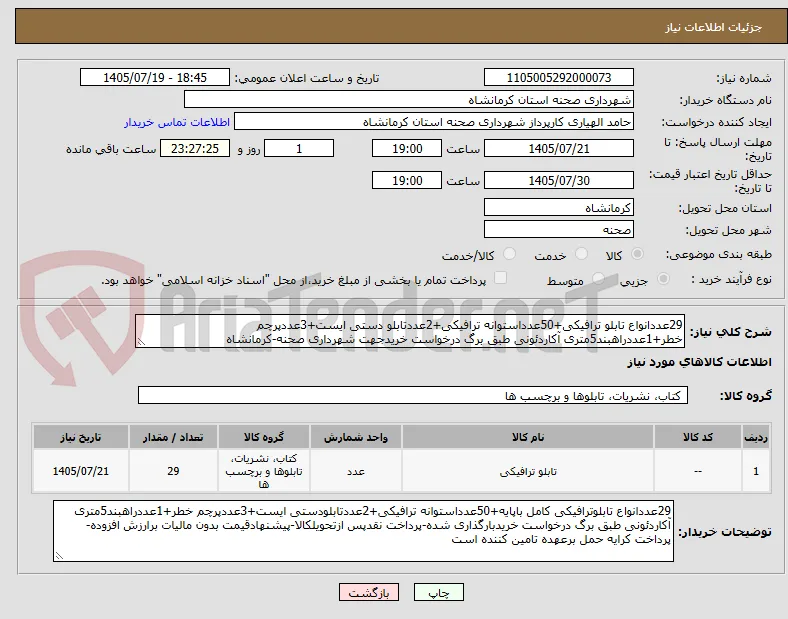
Task: Click the price validity date 1405/07/30 field
Action: [x=558, y=180]
